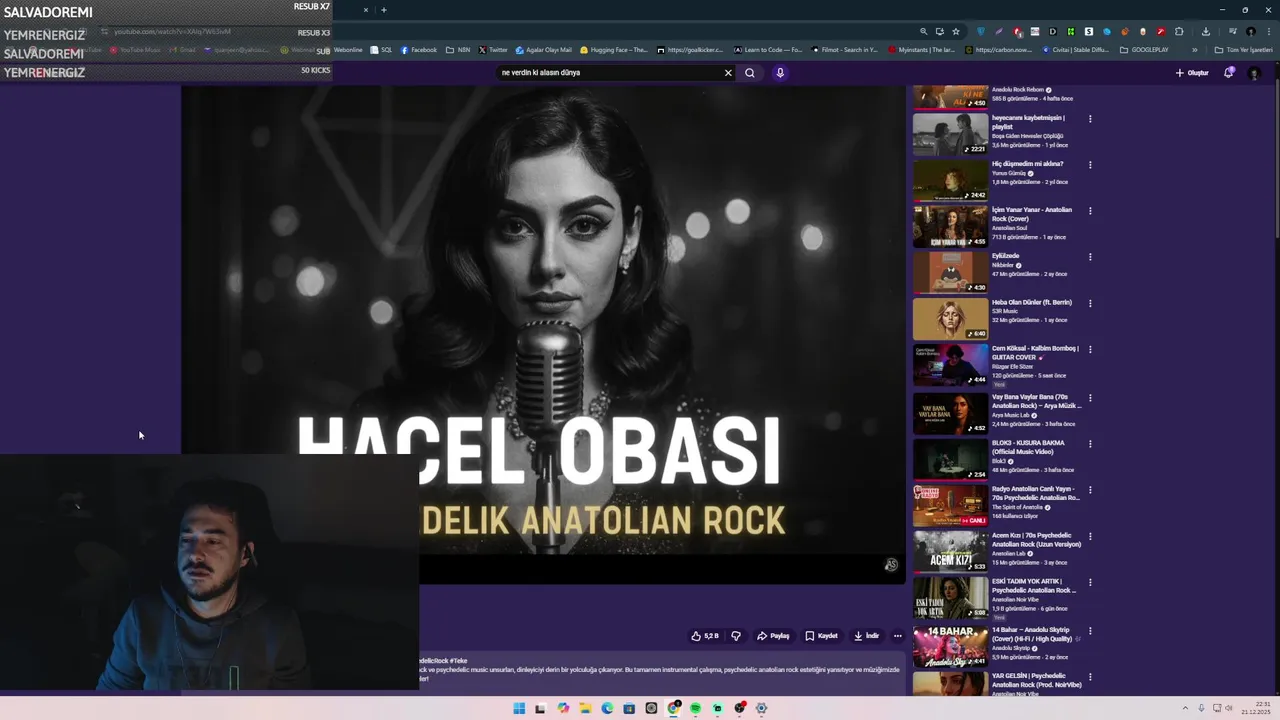Open more actions ellipsis under the video
Screen dimensions: 1280x720
pyautogui.click(x=897, y=636)
